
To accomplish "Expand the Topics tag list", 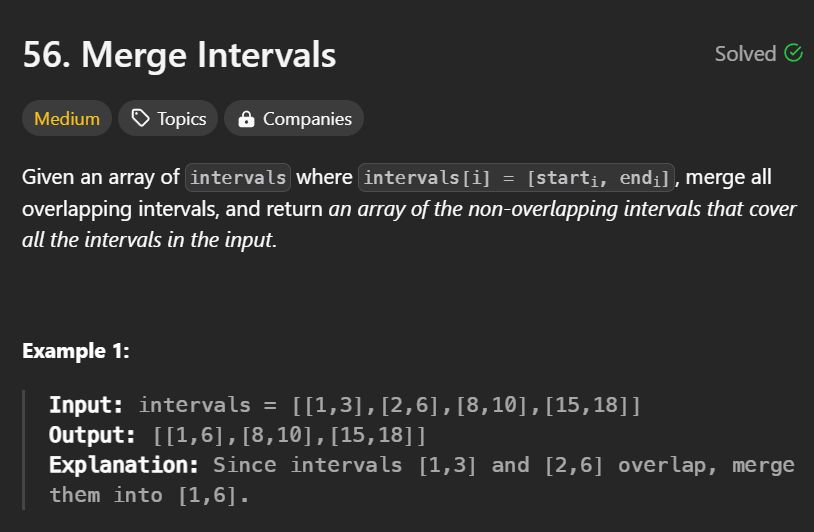I will click(168, 119).
